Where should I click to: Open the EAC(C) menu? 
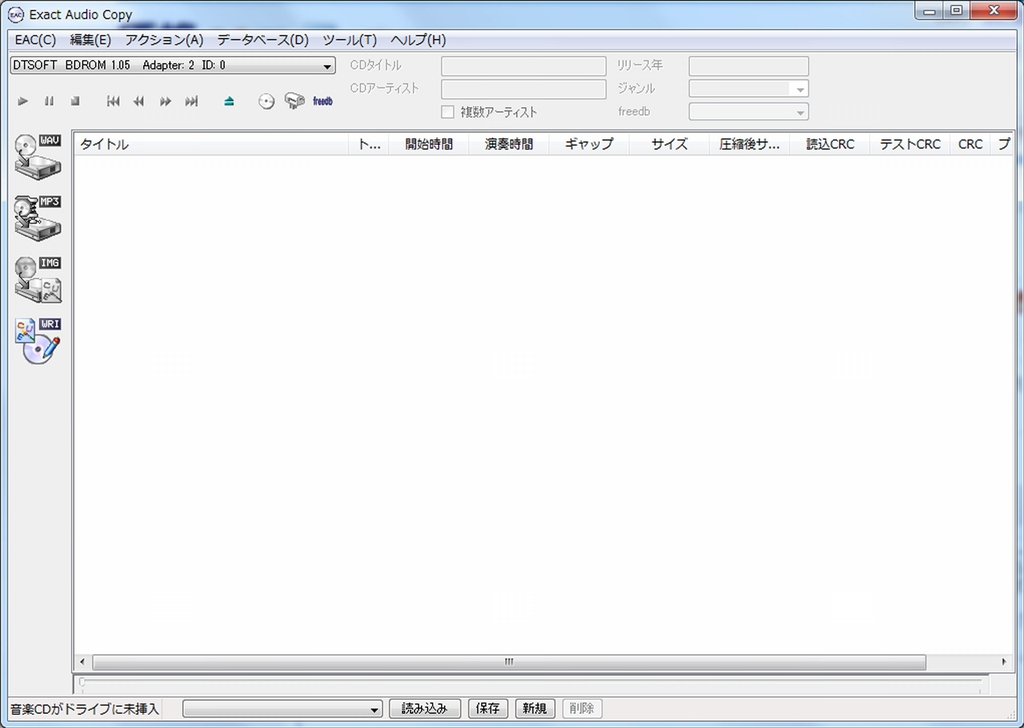(35, 40)
